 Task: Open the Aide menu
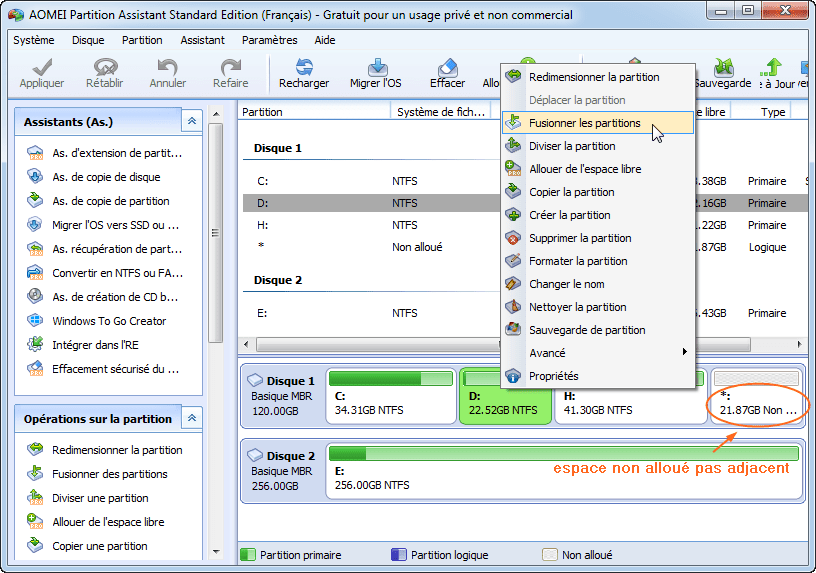pyautogui.click(x=325, y=40)
